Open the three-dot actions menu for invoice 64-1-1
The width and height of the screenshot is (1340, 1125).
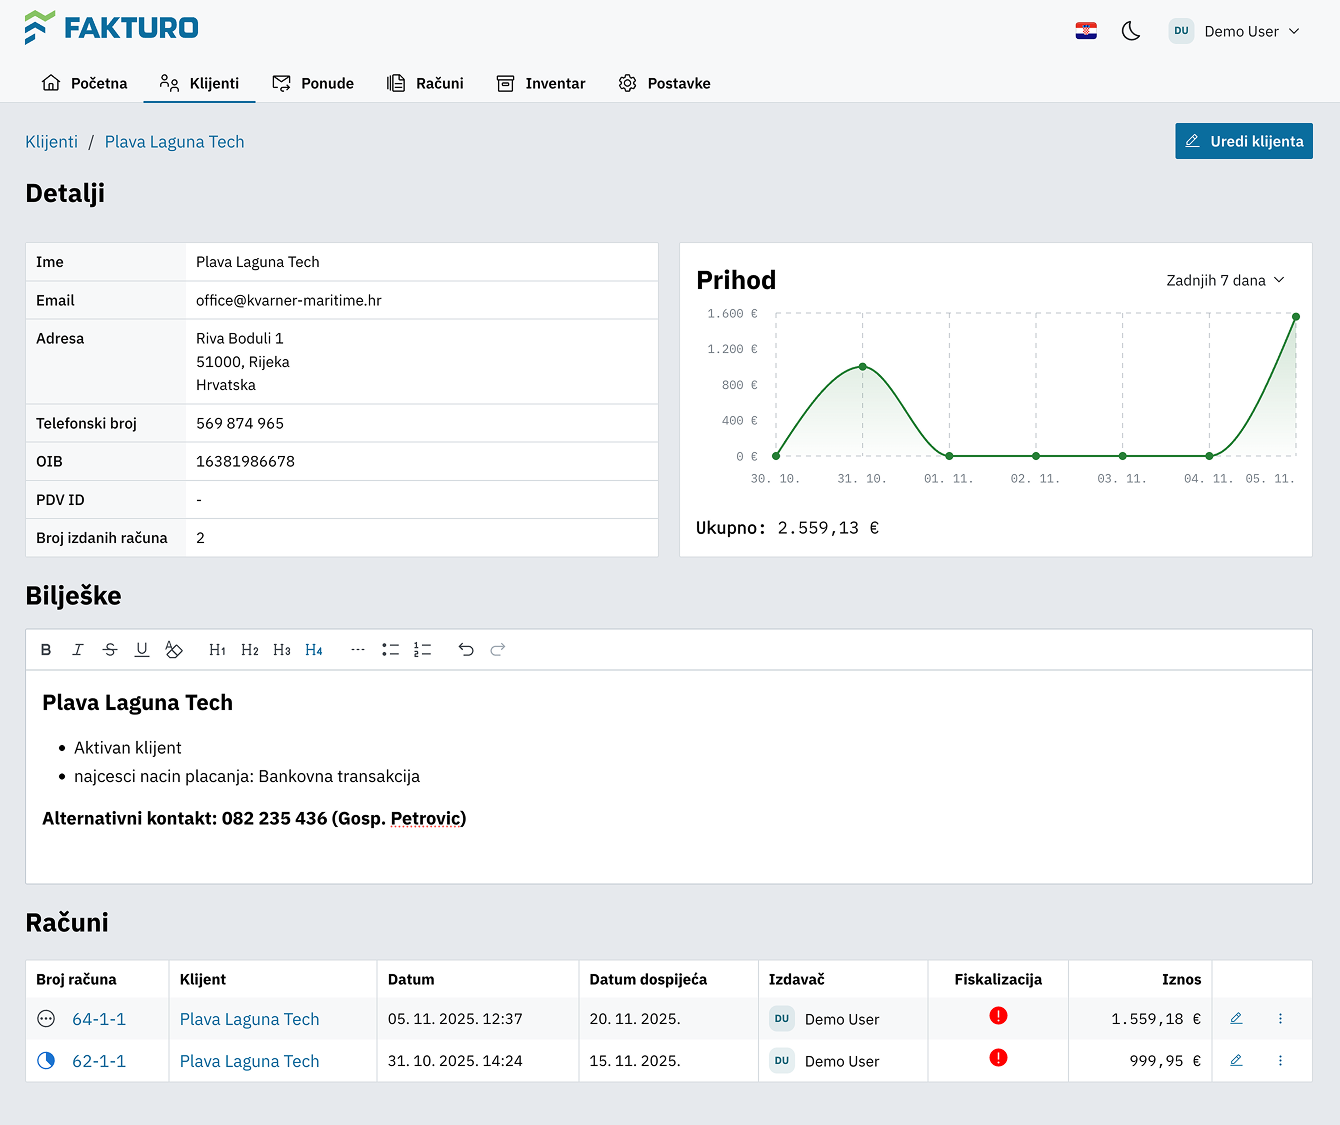click(x=1280, y=1018)
